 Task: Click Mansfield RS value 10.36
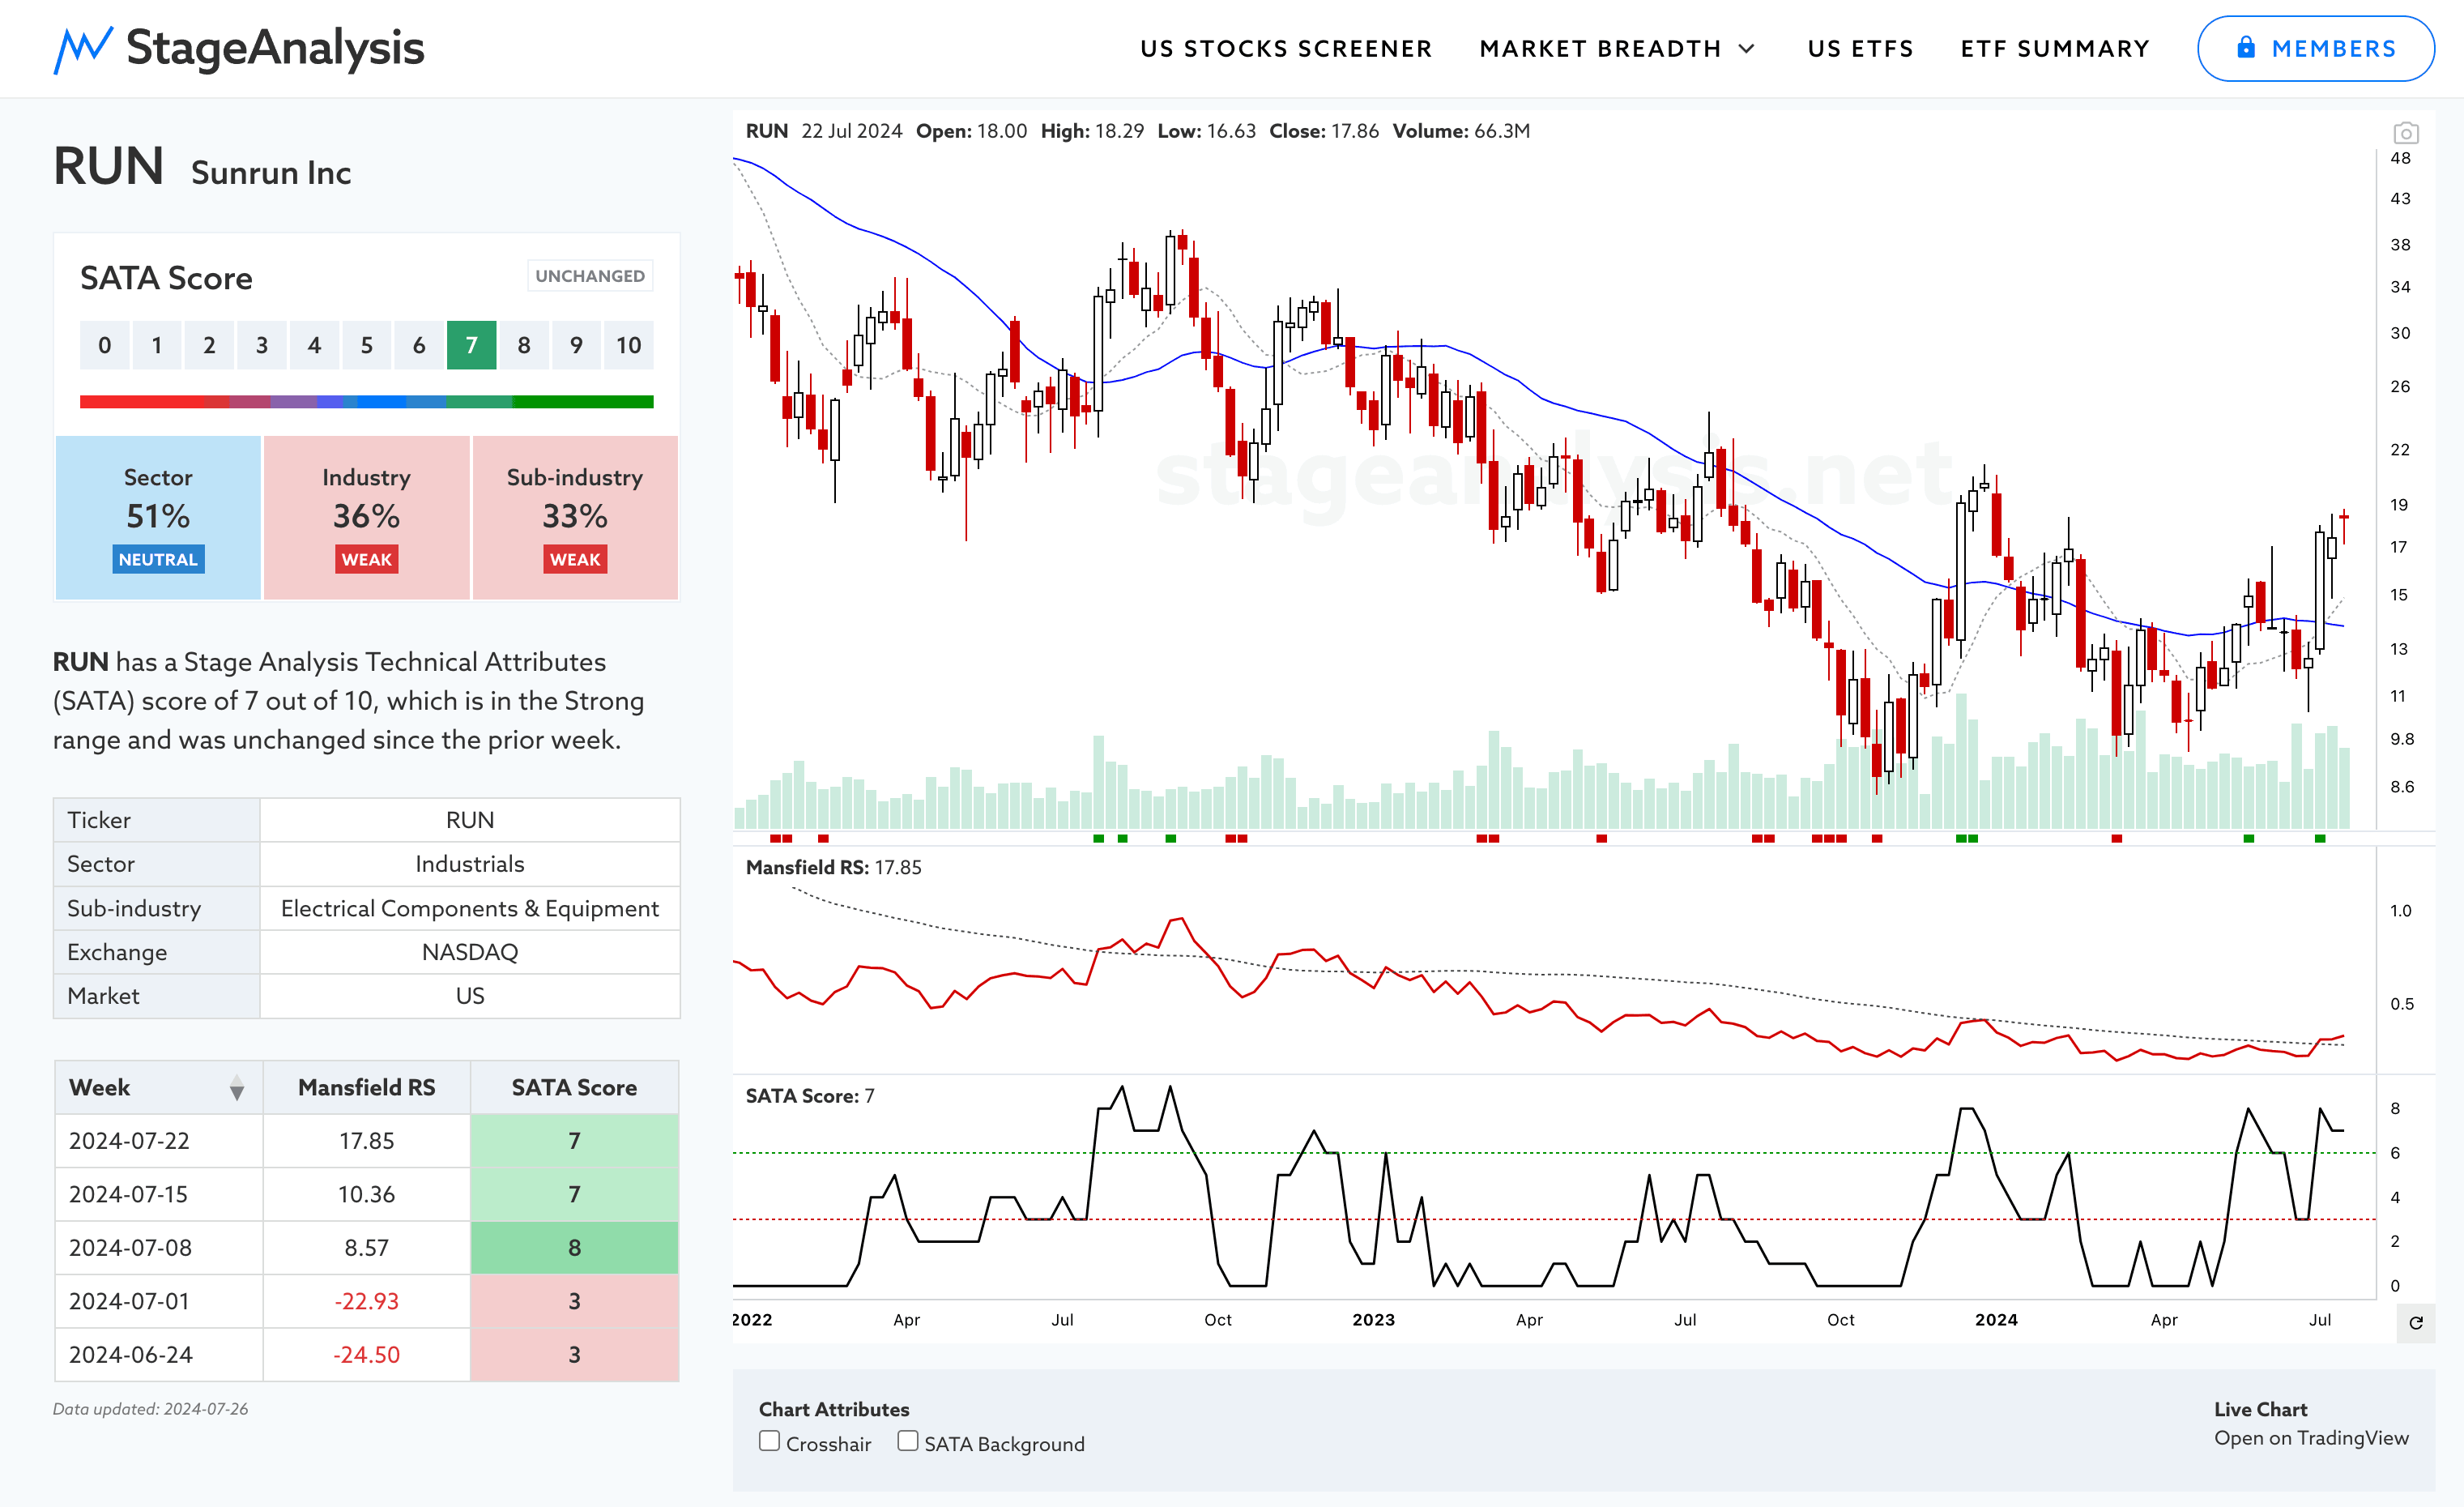366,1194
